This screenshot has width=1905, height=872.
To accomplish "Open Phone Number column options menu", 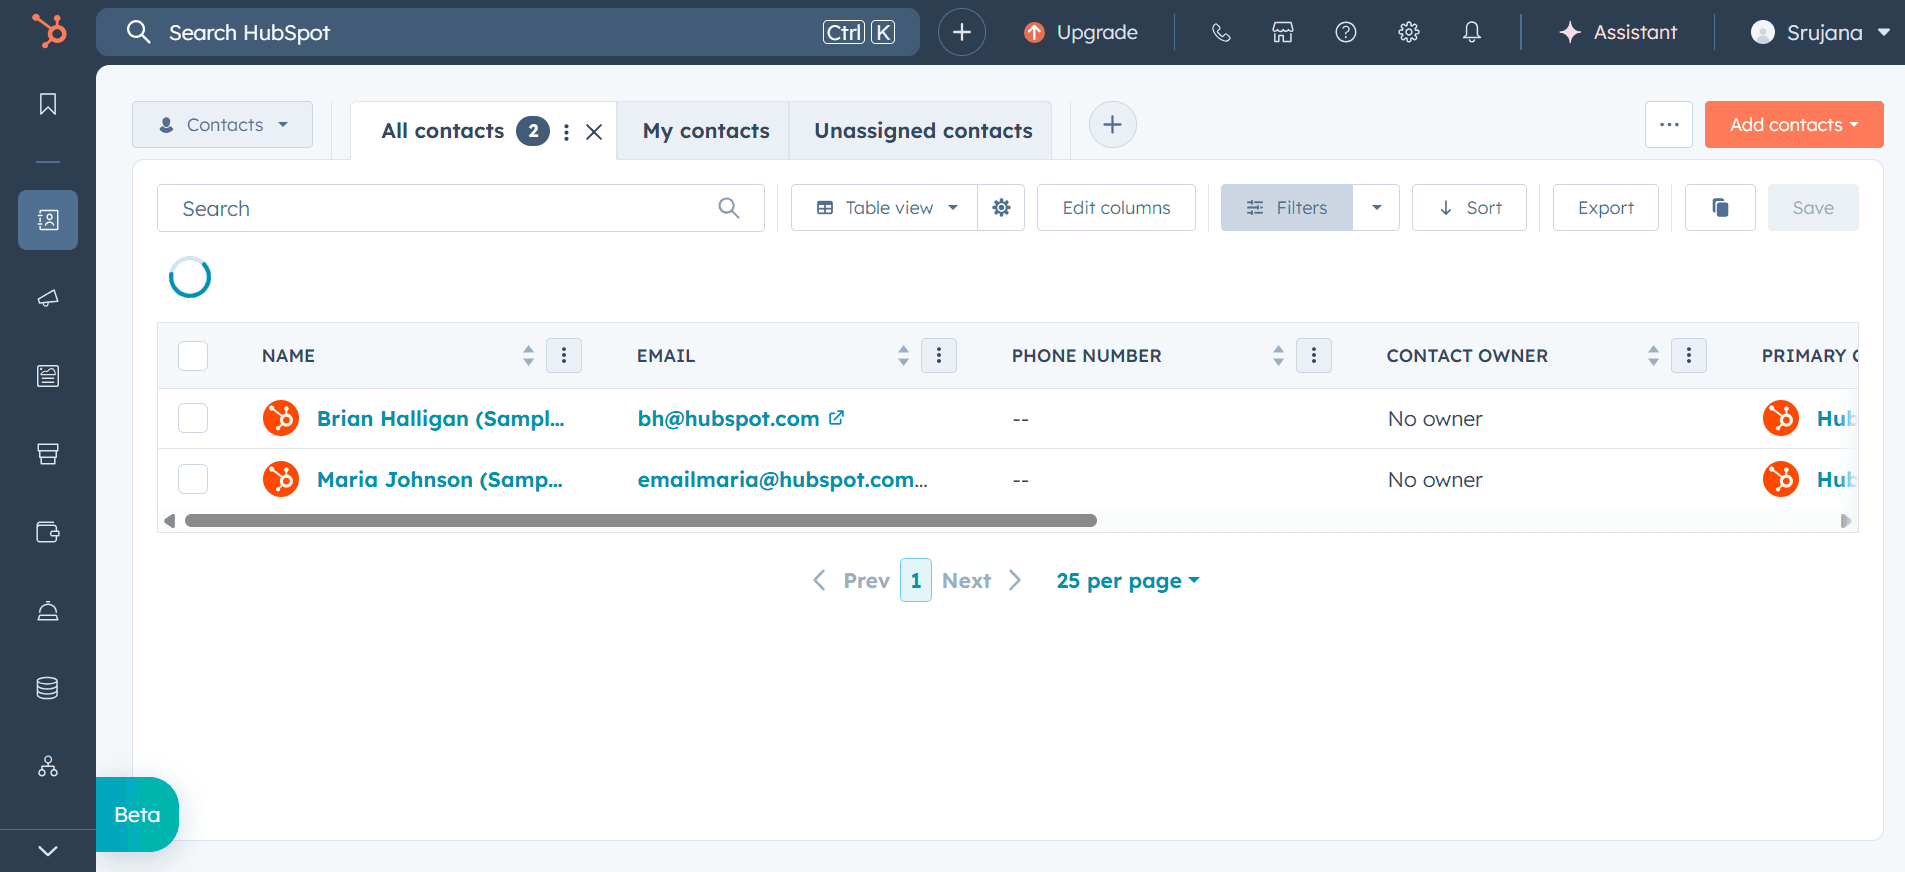I will point(1314,355).
